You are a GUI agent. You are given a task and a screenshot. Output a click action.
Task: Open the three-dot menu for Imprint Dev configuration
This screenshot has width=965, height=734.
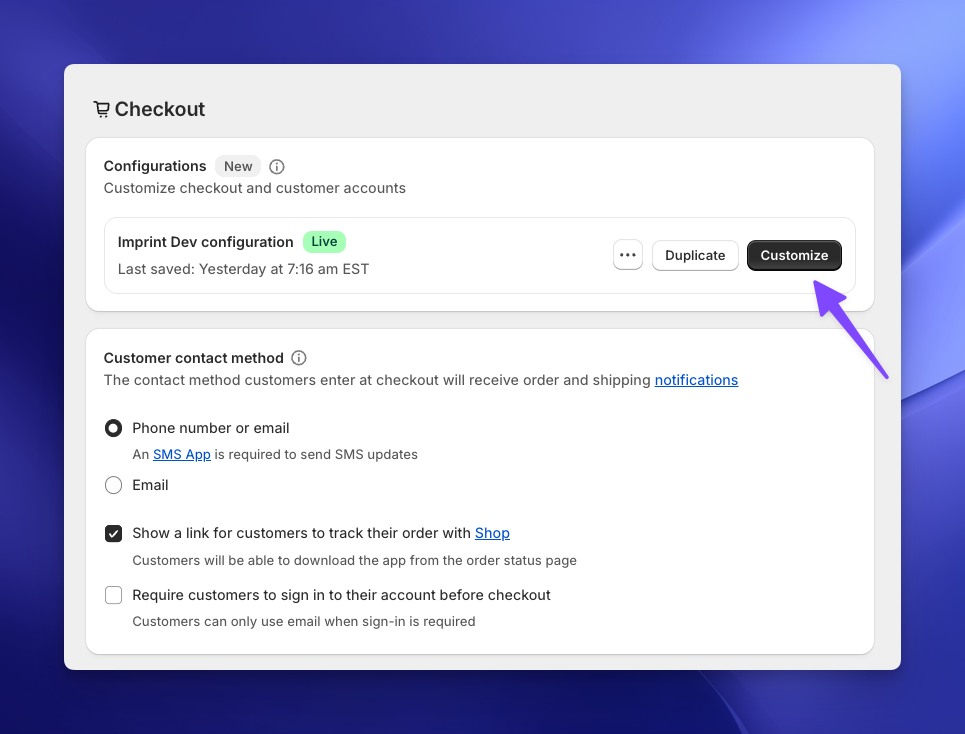point(627,254)
